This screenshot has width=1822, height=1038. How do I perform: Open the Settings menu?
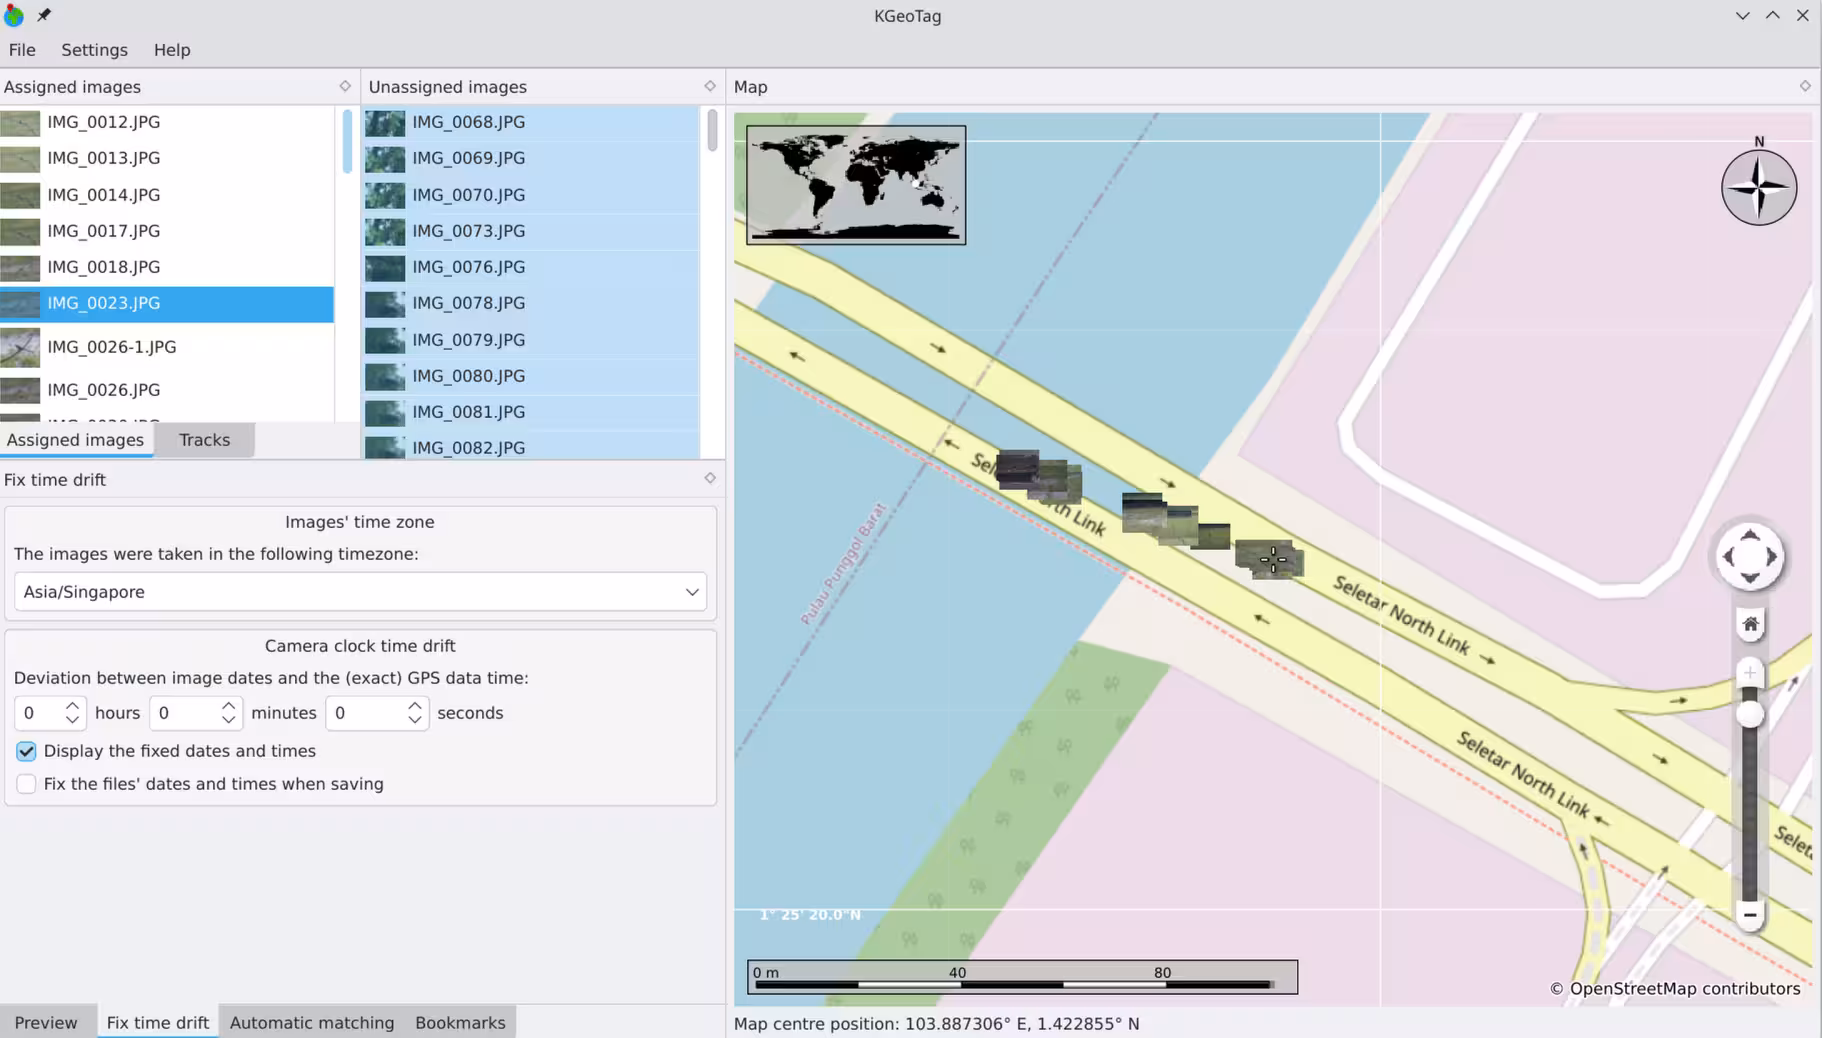pos(94,50)
